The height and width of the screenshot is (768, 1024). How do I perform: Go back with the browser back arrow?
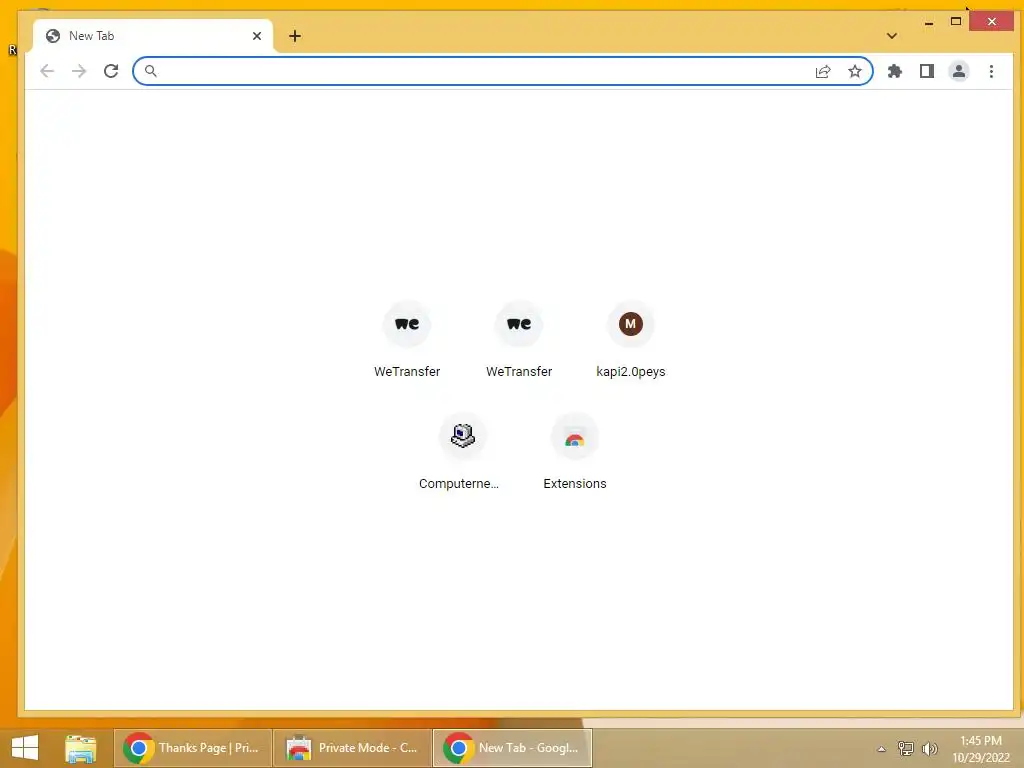[x=47, y=71]
